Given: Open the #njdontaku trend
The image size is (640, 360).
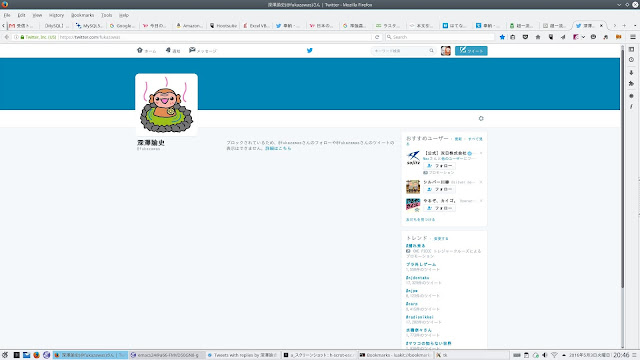Looking at the screenshot, I should tap(417, 278).
